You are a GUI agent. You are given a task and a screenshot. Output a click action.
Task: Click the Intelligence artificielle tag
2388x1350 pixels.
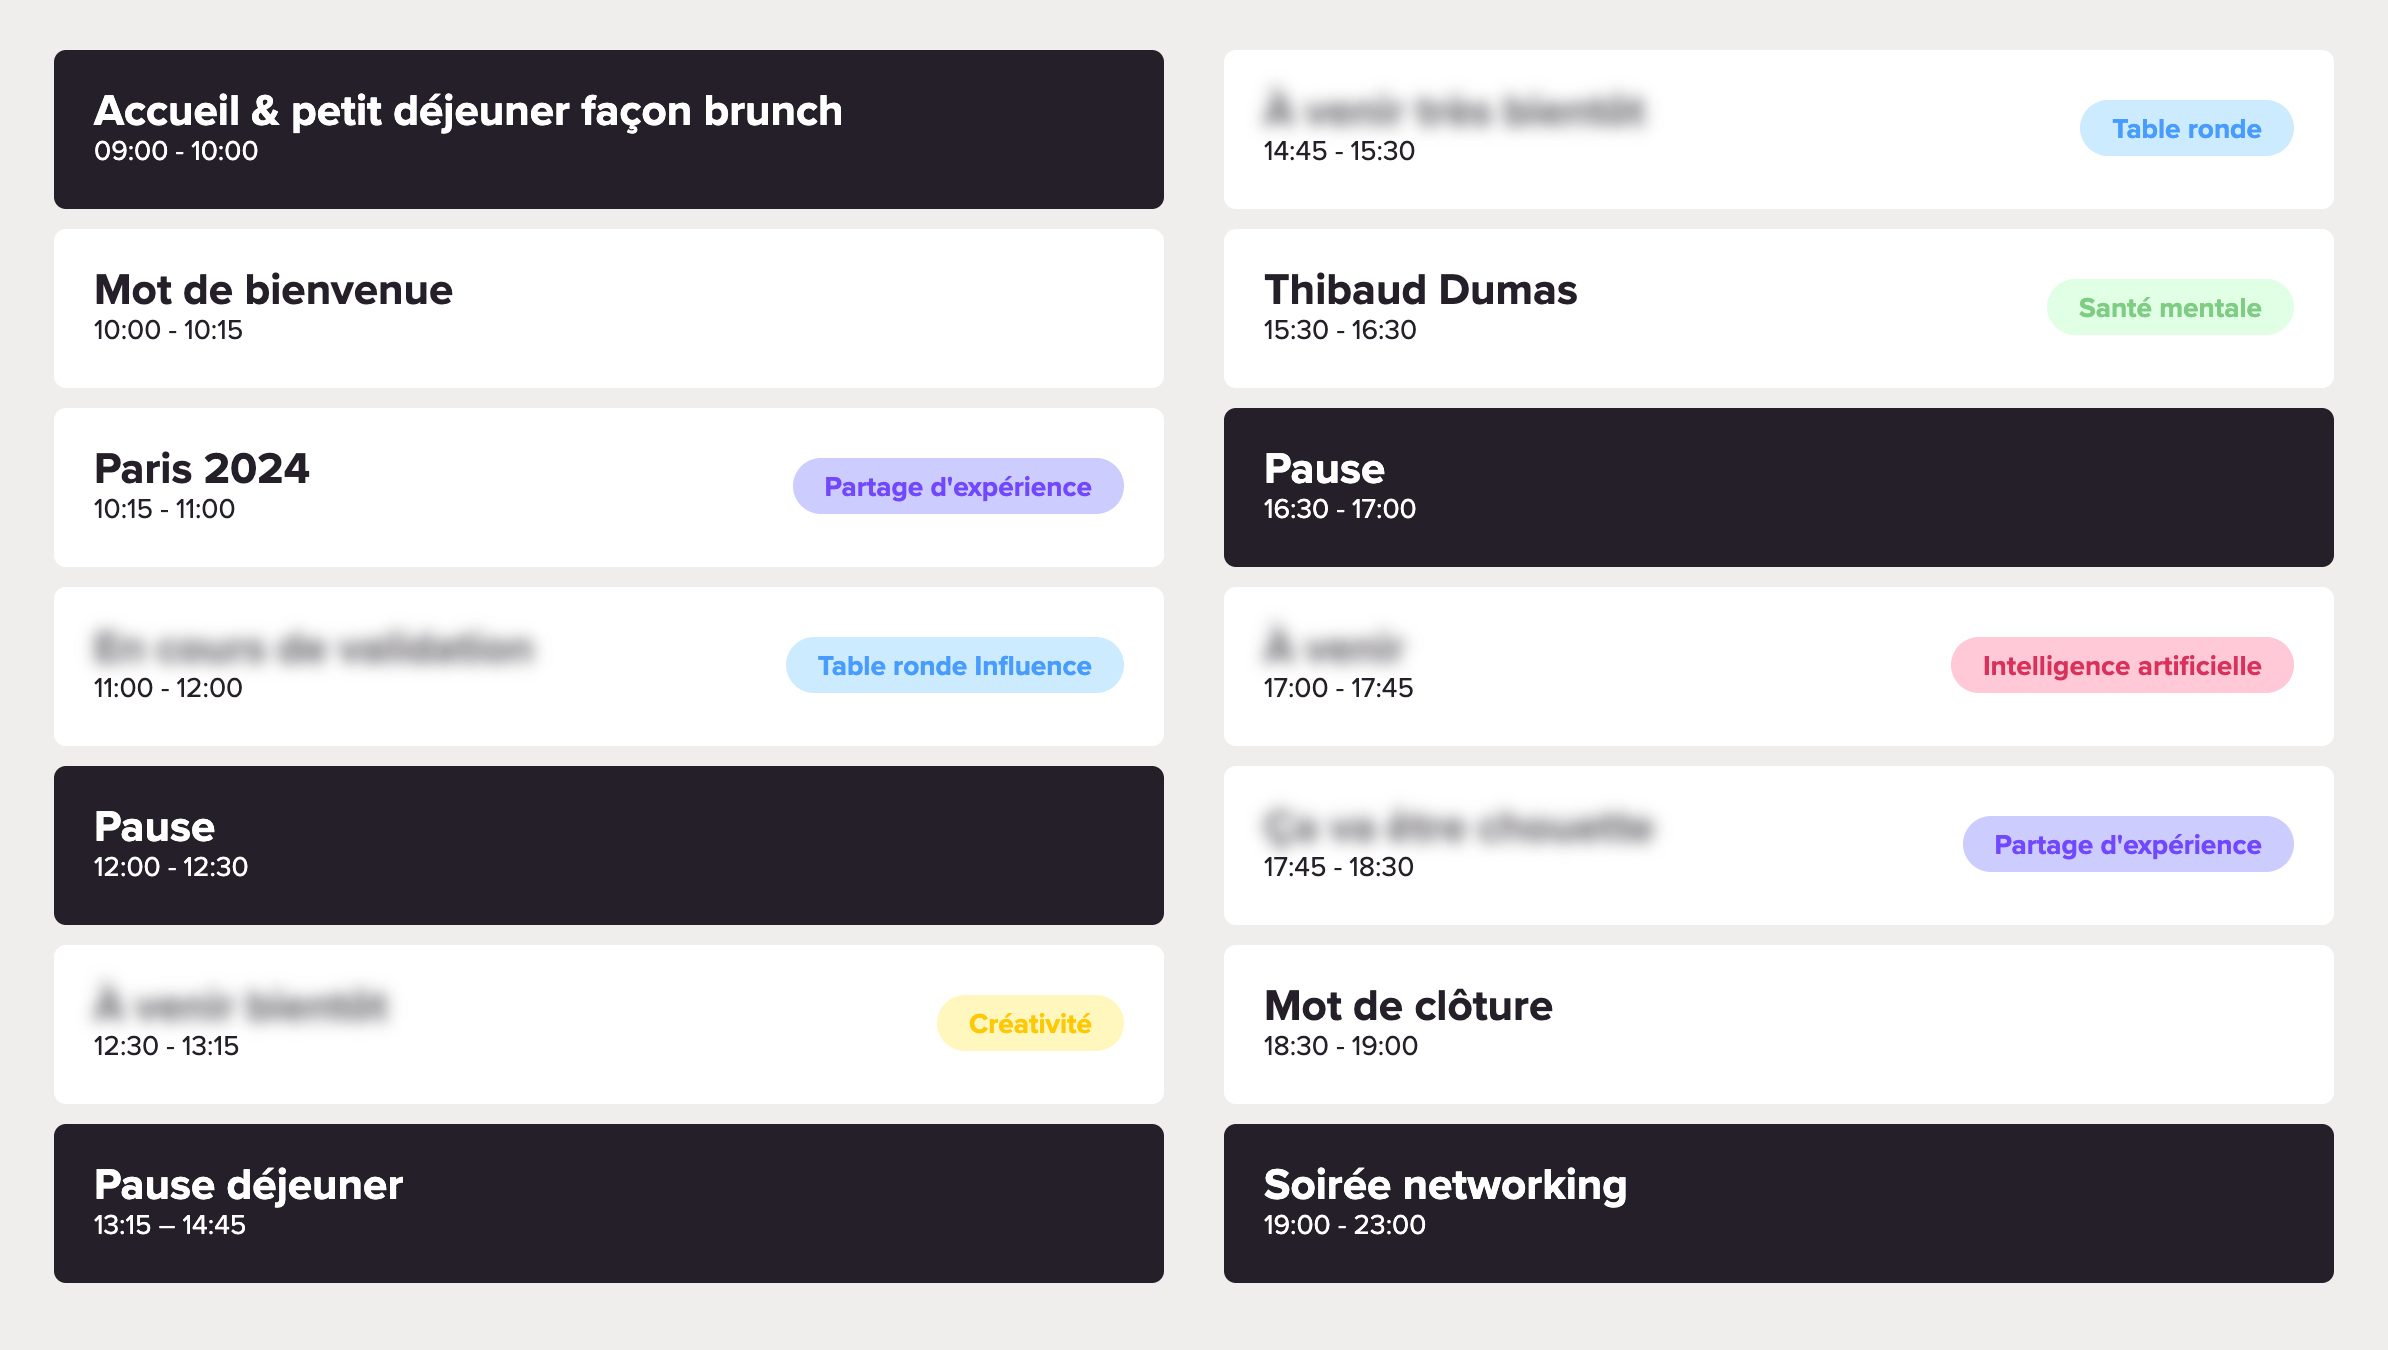click(2121, 666)
